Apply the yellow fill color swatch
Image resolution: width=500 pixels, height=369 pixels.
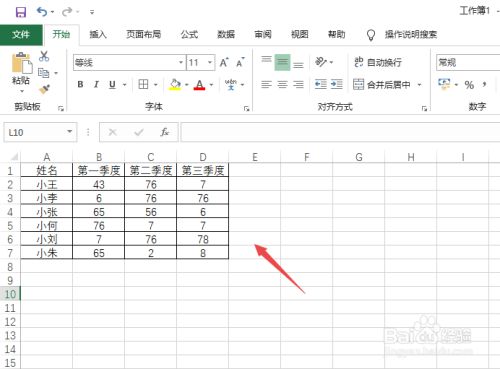175,85
